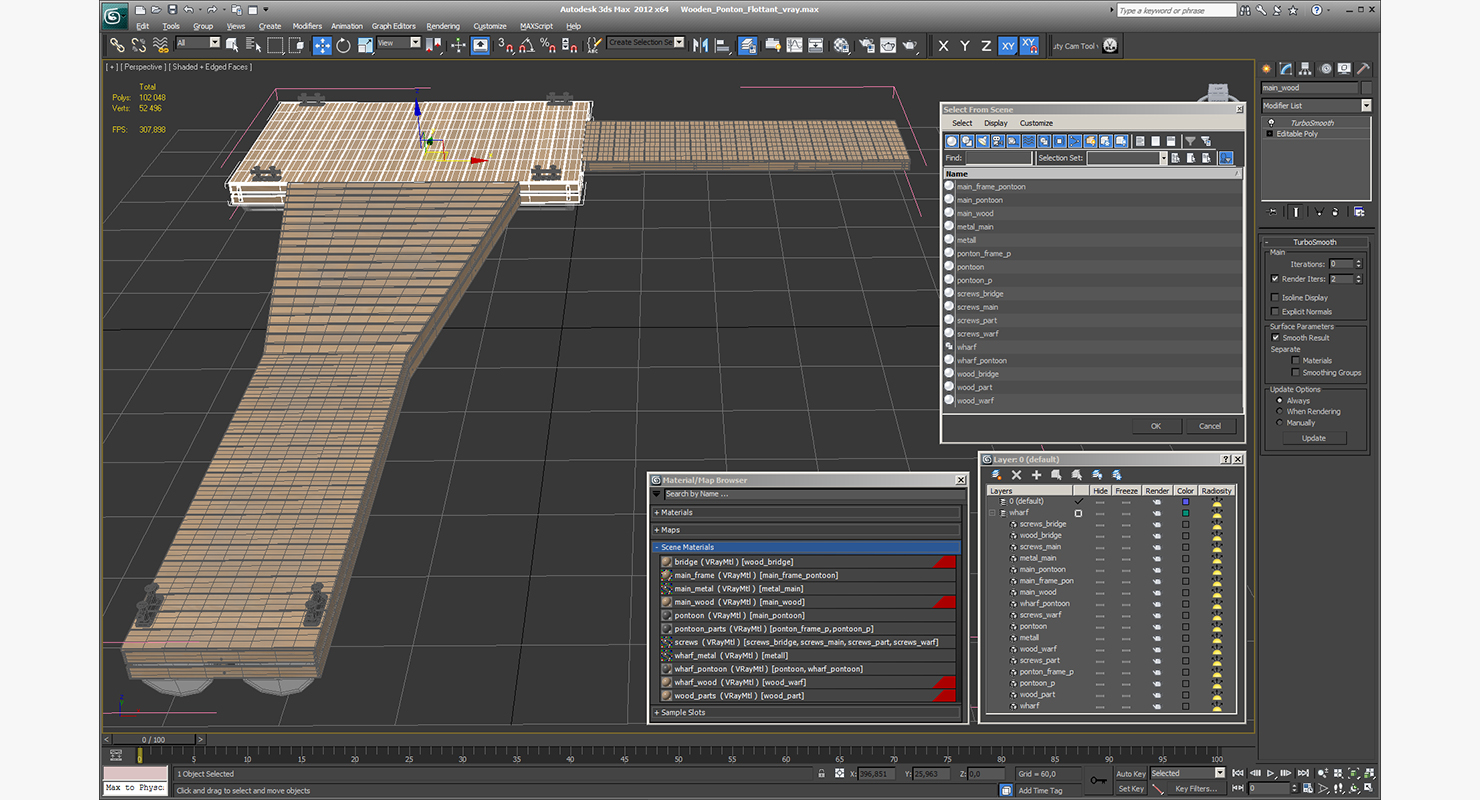Toggle the Angle Snap icon

coord(527,45)
